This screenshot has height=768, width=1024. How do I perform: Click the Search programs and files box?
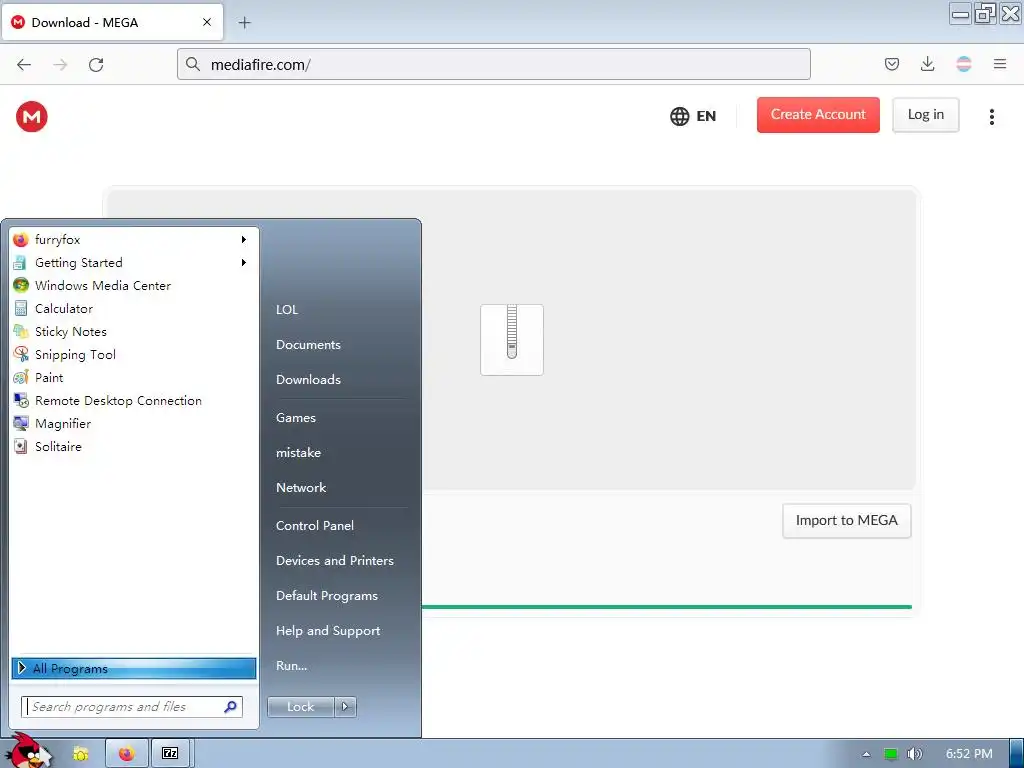(x=132, y=707)
